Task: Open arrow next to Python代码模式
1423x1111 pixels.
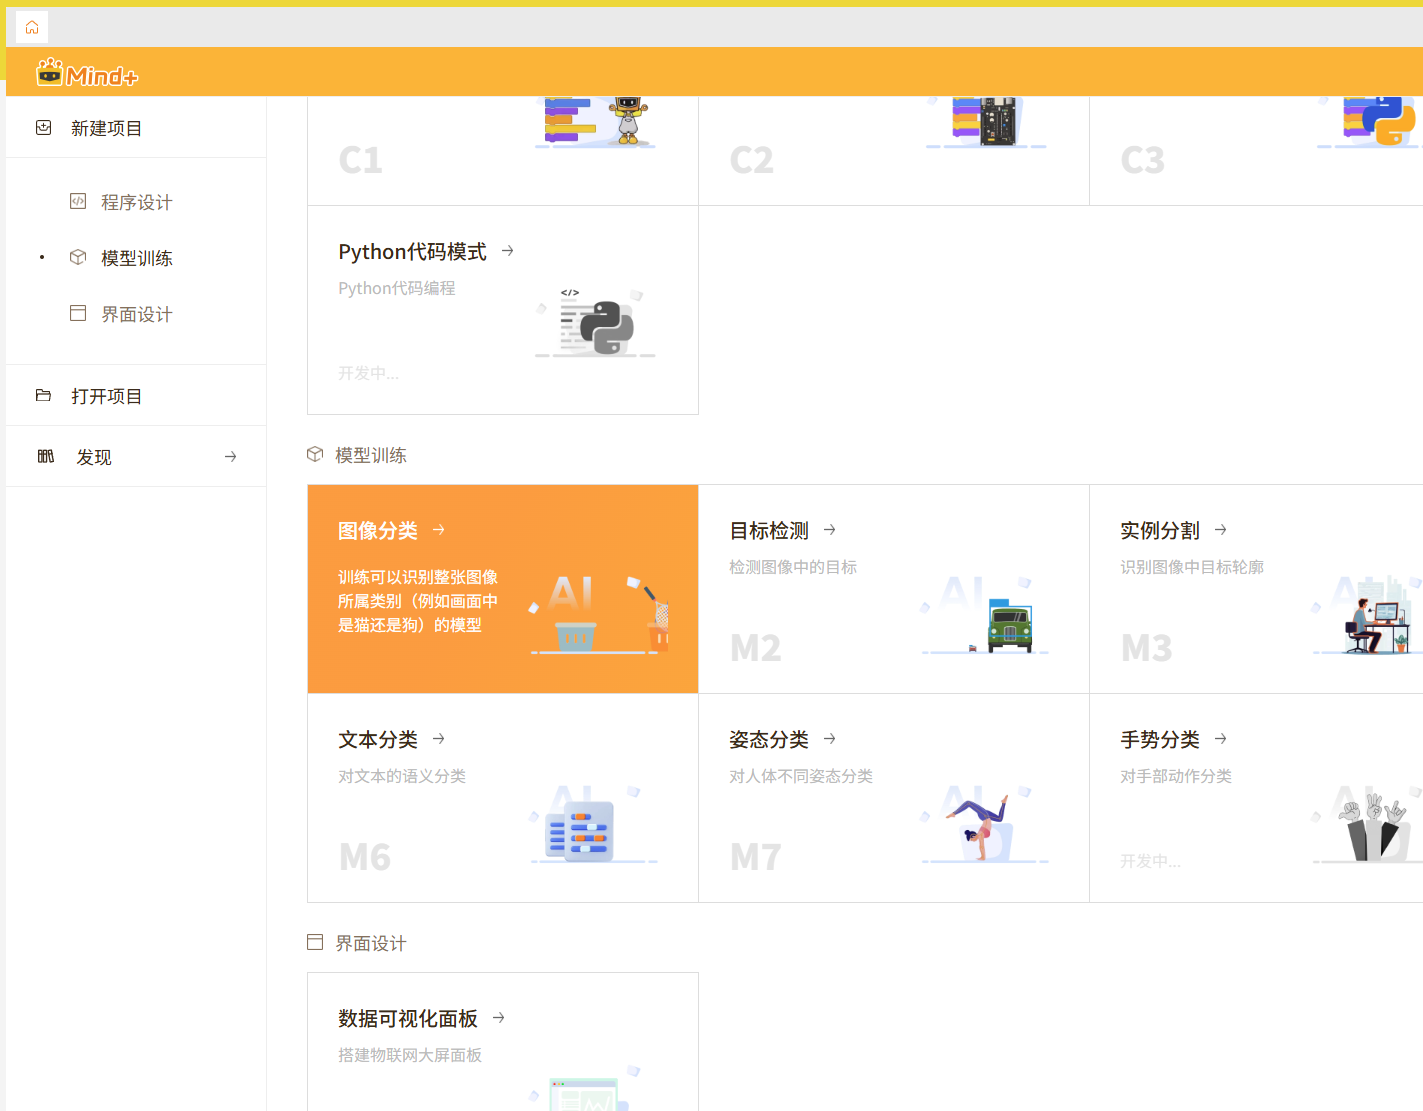Action: [x=508, y=251]
